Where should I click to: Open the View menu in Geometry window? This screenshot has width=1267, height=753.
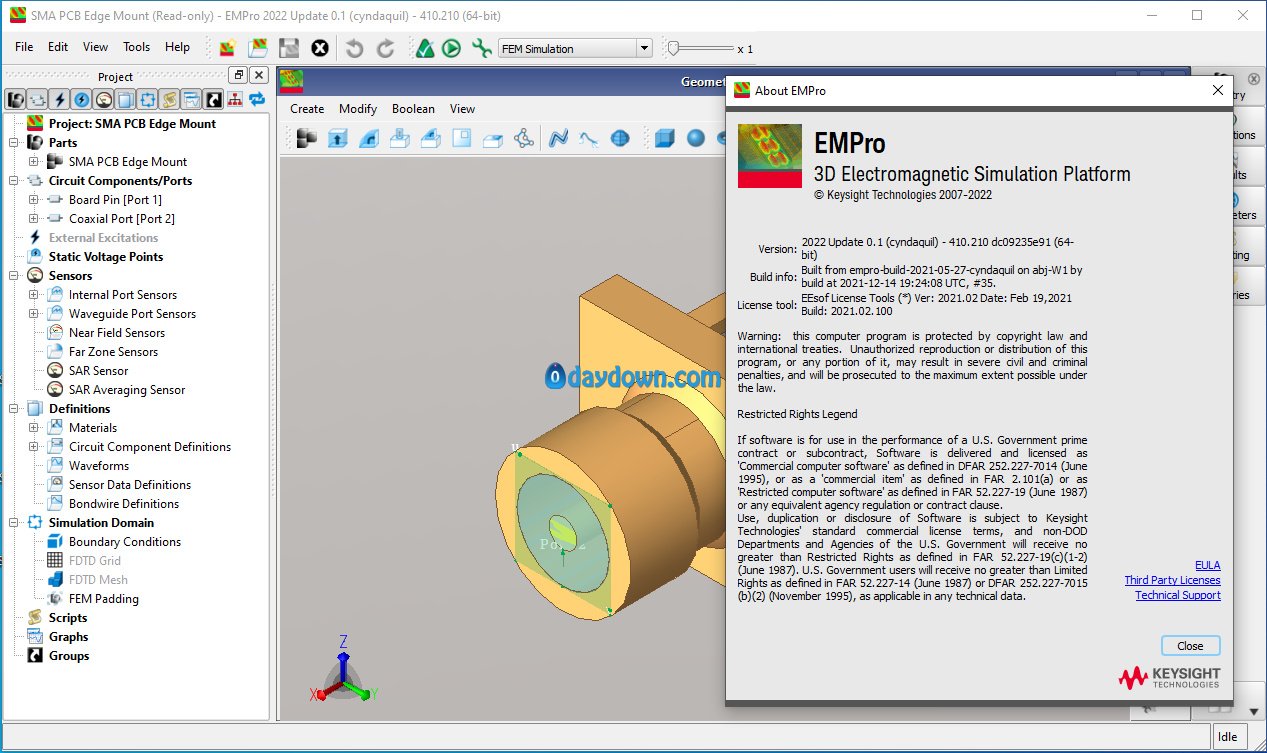(462, 109)
